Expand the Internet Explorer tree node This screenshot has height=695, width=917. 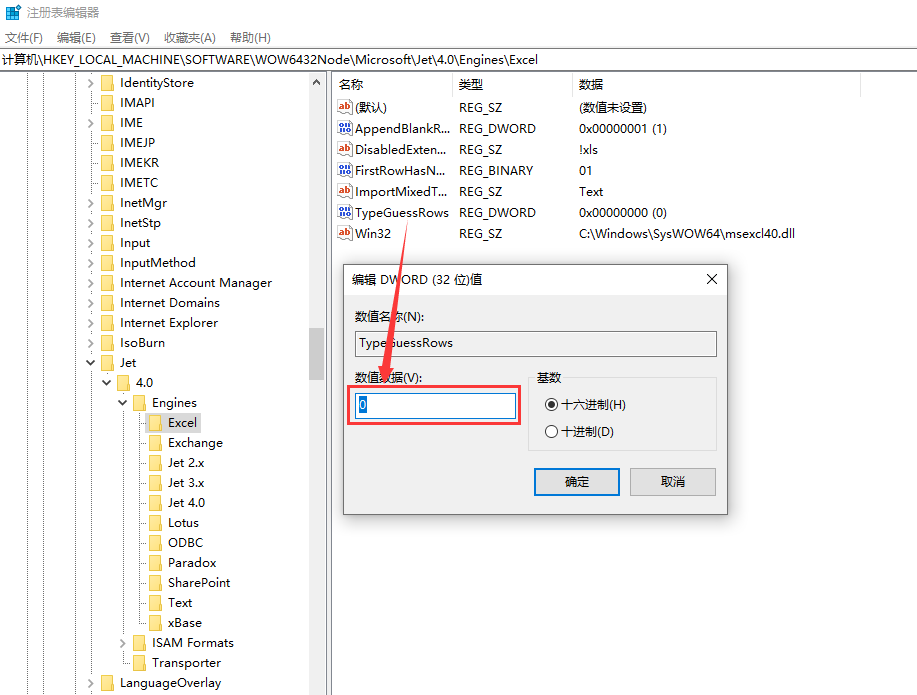pyautogui.click(x=91, y=323)
